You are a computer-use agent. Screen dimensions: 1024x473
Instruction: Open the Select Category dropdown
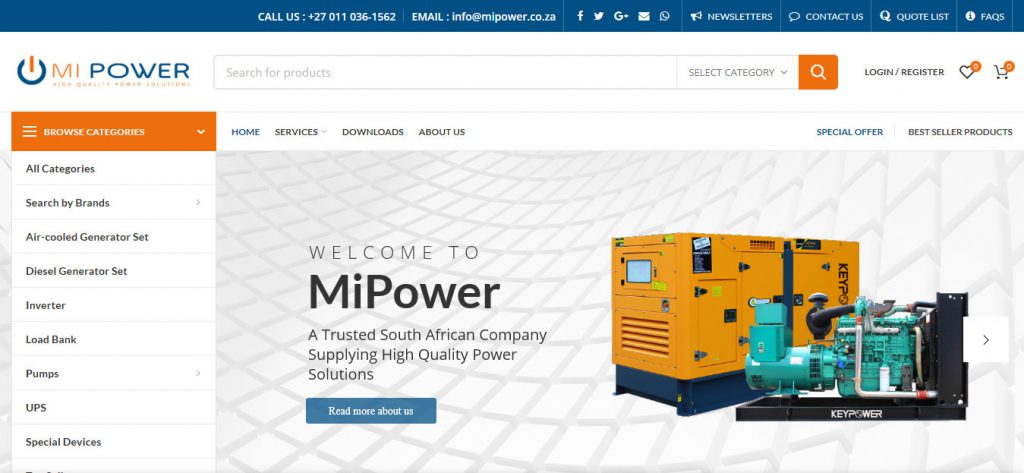pyautogui.click(x=737, y=72)
